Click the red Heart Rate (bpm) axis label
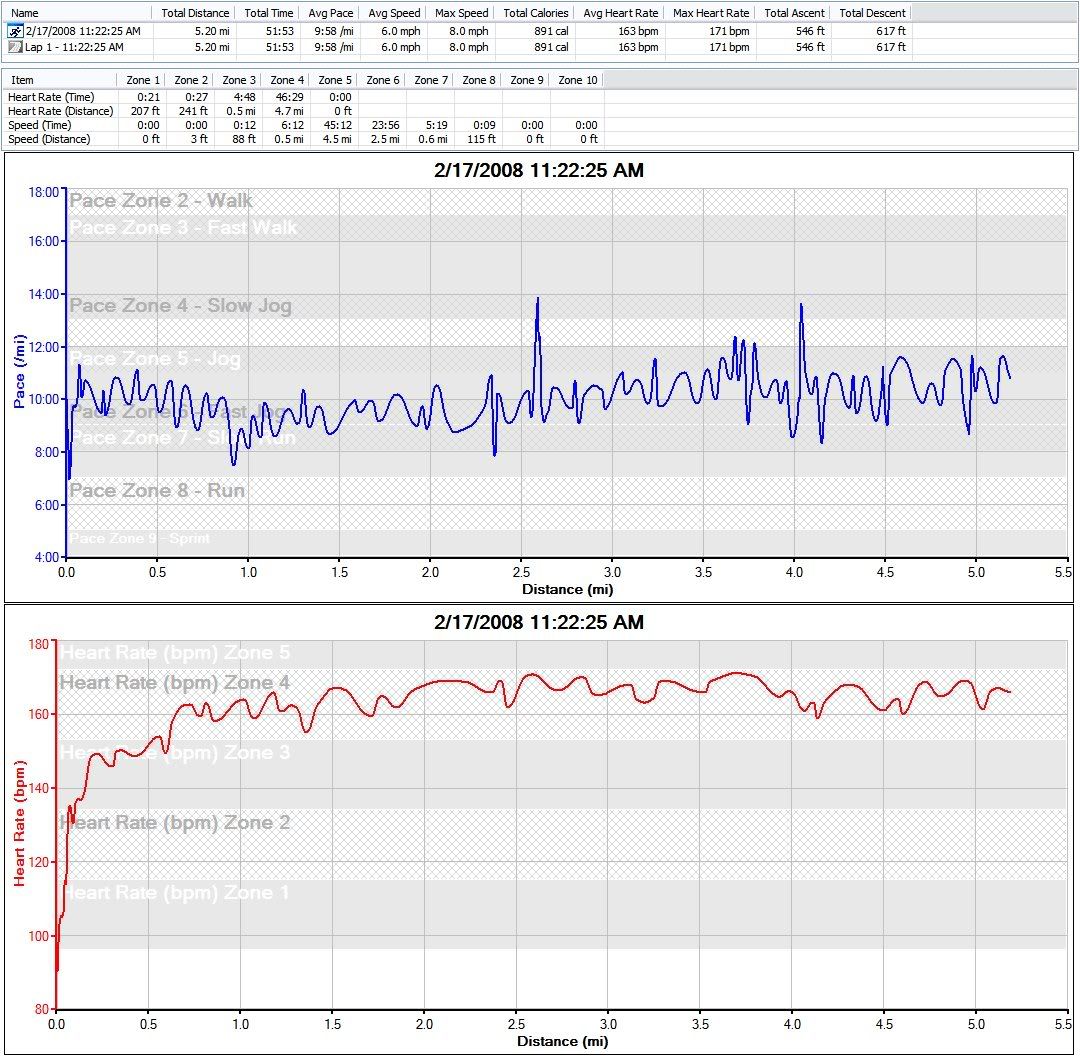 [x=19, y=822]
